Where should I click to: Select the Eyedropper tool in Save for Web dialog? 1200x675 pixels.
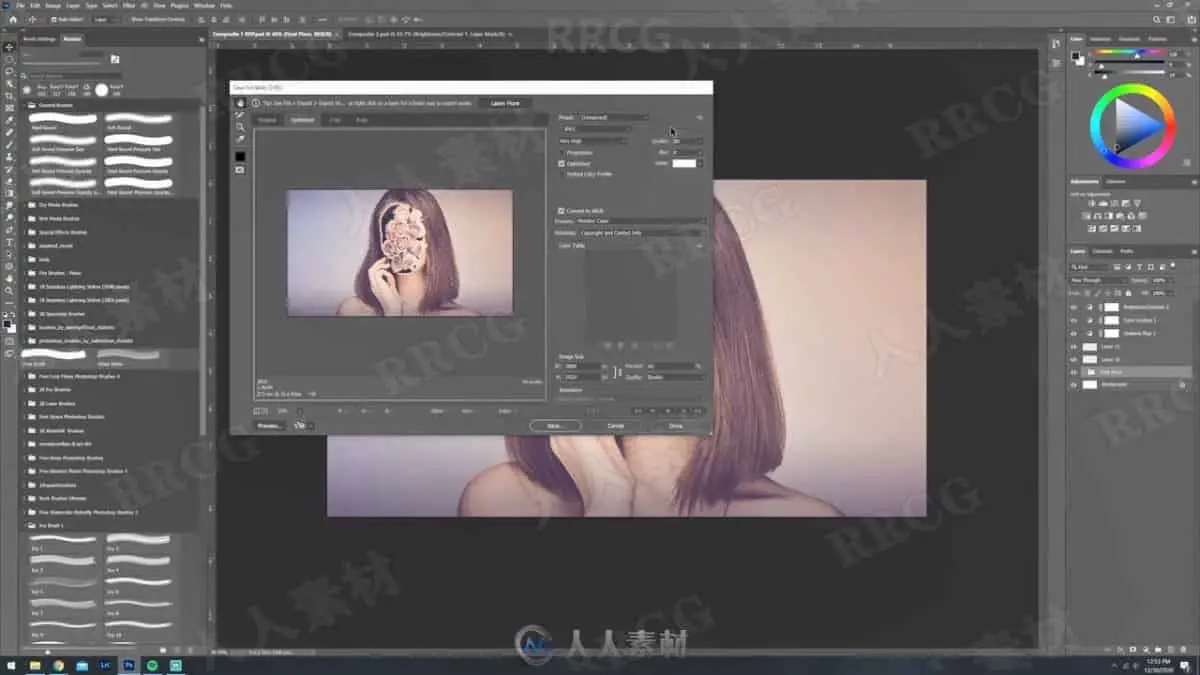[x=240, y=139]
